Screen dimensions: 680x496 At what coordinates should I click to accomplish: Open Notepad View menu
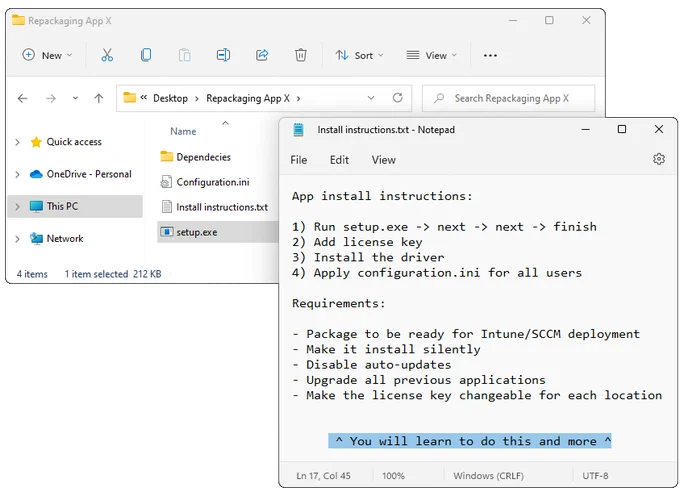[x=383, y=160]
